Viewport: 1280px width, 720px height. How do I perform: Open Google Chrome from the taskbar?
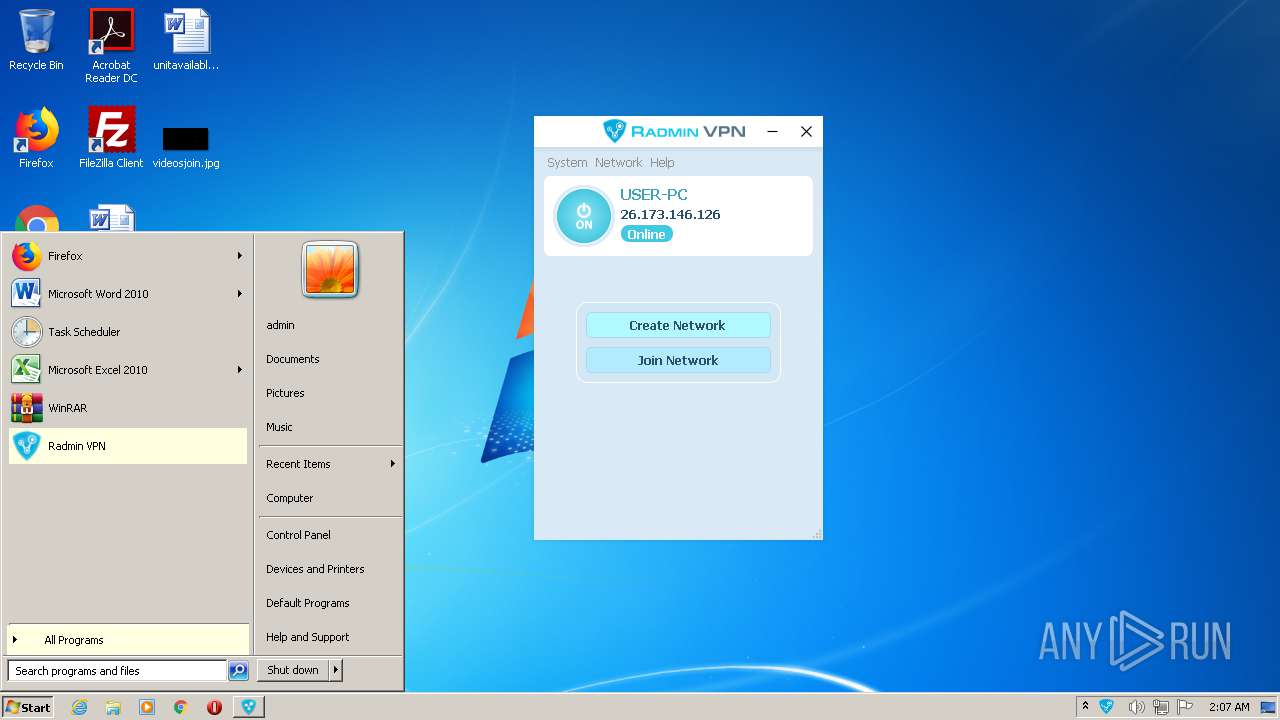tap(181, 707)
